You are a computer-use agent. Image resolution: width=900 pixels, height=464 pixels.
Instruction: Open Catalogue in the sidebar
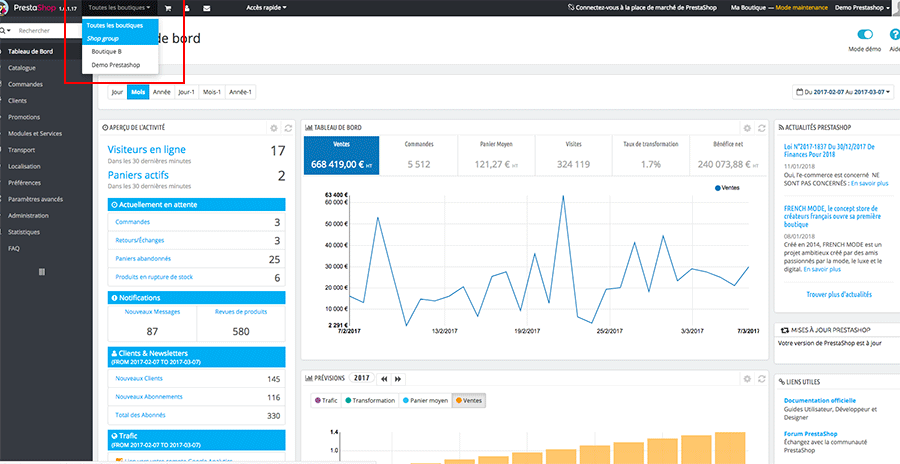[22, 68]
